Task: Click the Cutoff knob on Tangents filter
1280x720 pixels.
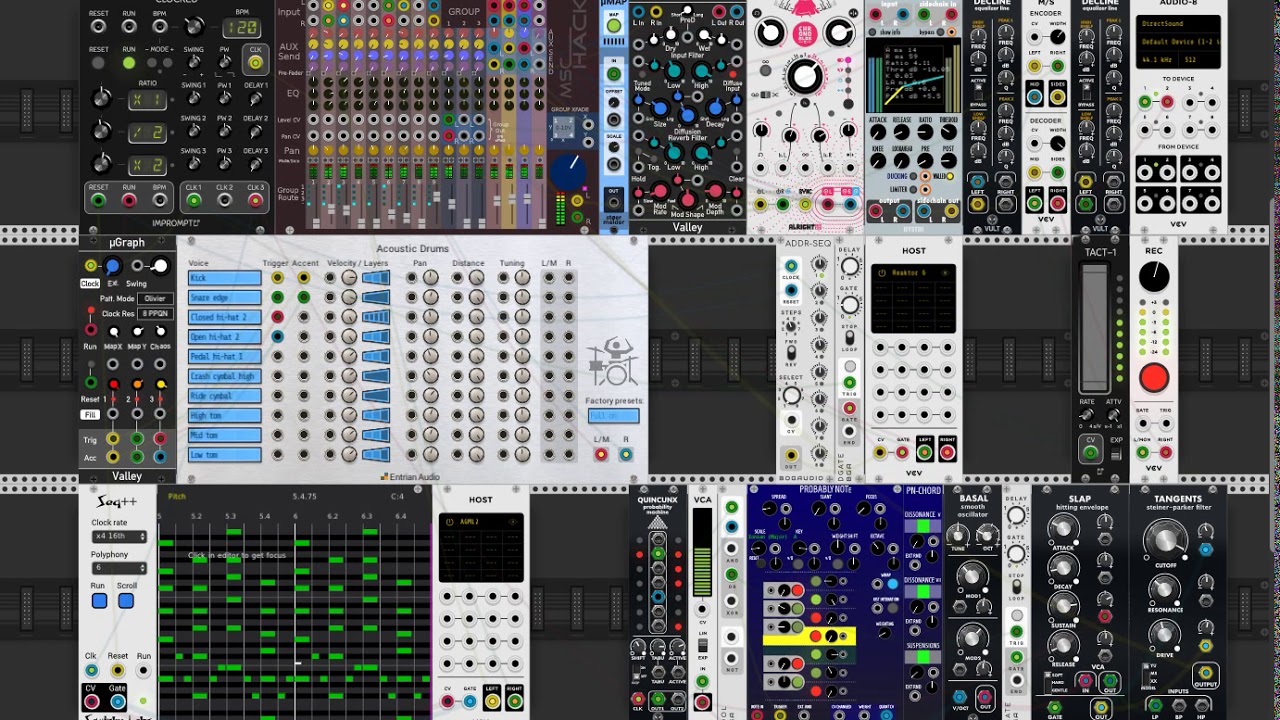Action: [x=1164, y=541]
